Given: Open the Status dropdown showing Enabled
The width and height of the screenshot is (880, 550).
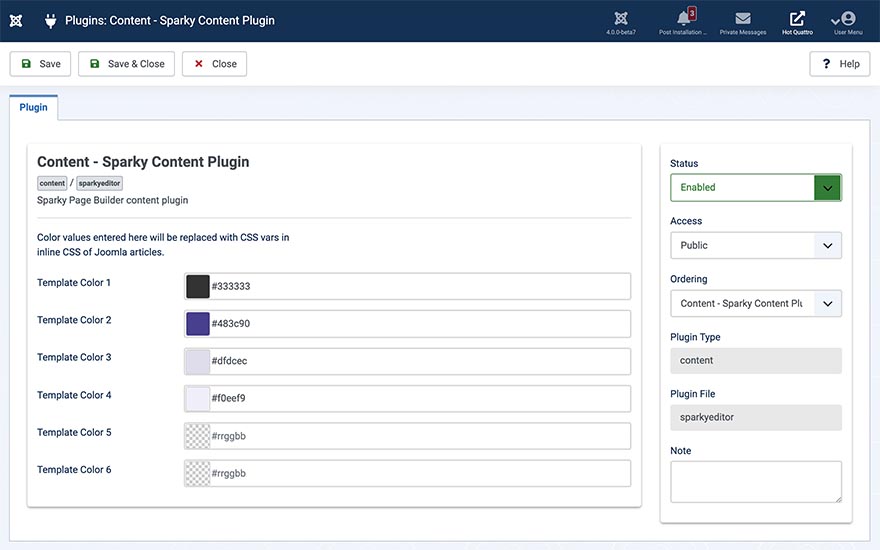Looking at the screenshot, I should [755, 187].
